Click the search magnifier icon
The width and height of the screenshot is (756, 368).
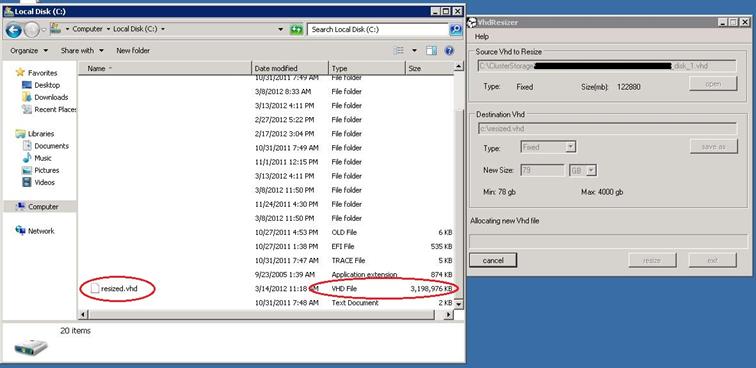pyautogui.click(x=456, y=29)
